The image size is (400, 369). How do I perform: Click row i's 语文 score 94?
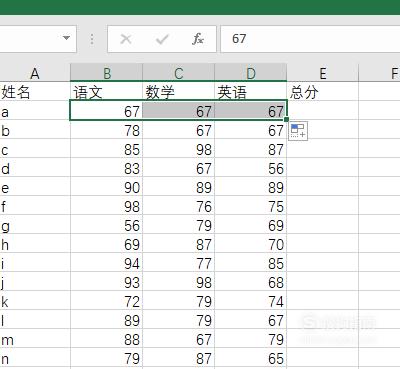(x=107, y=263)
